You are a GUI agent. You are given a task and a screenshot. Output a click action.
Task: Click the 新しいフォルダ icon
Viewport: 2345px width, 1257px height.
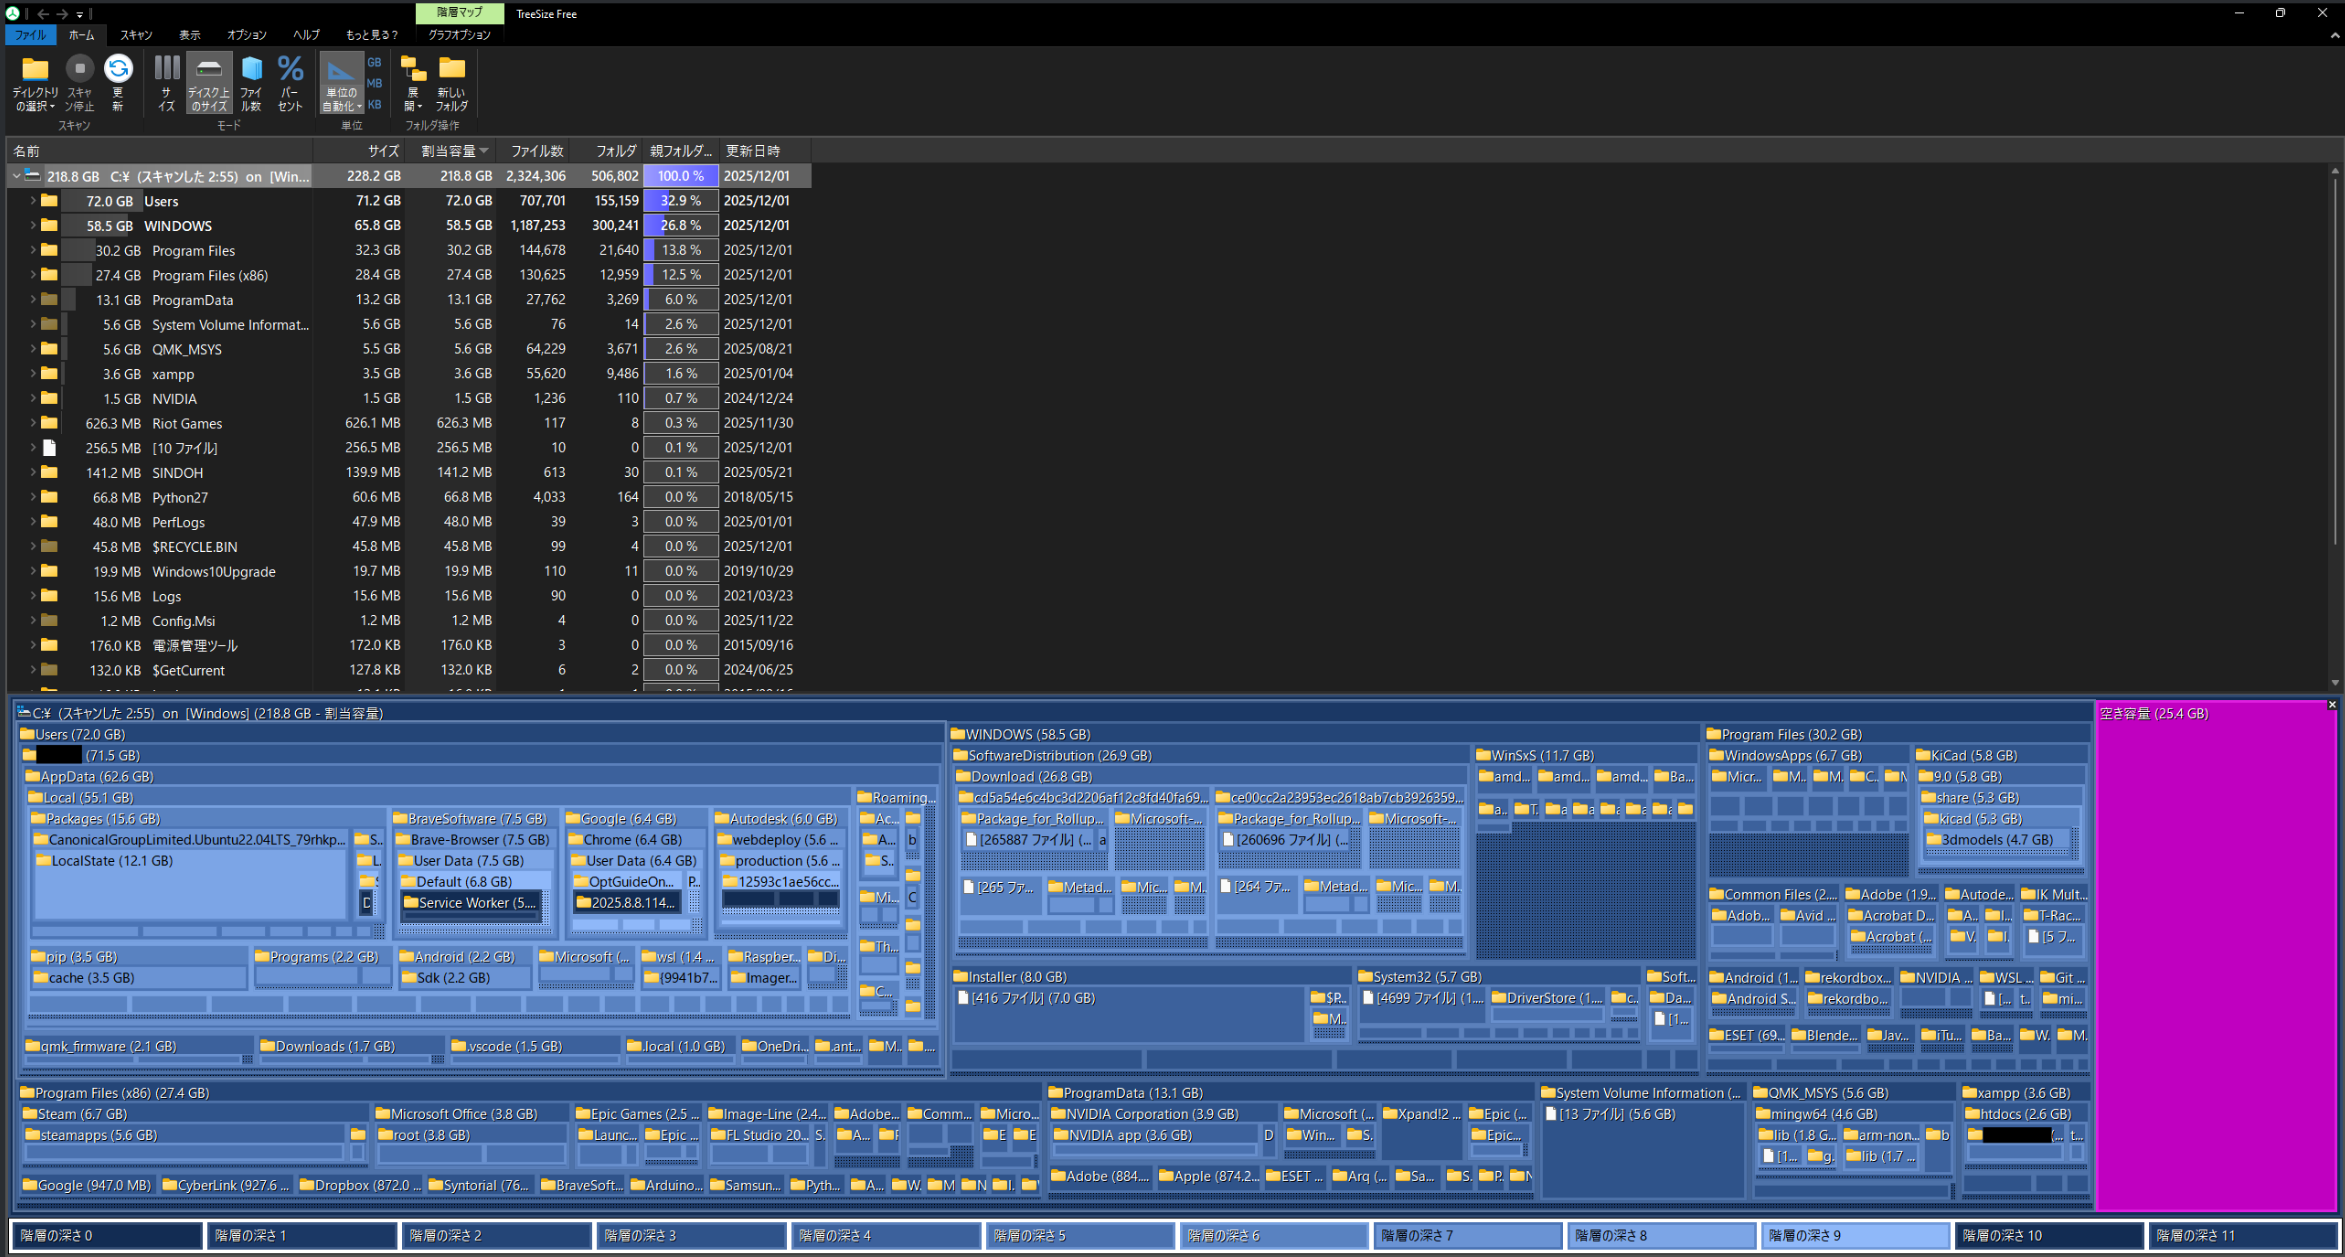coord(452,68)
